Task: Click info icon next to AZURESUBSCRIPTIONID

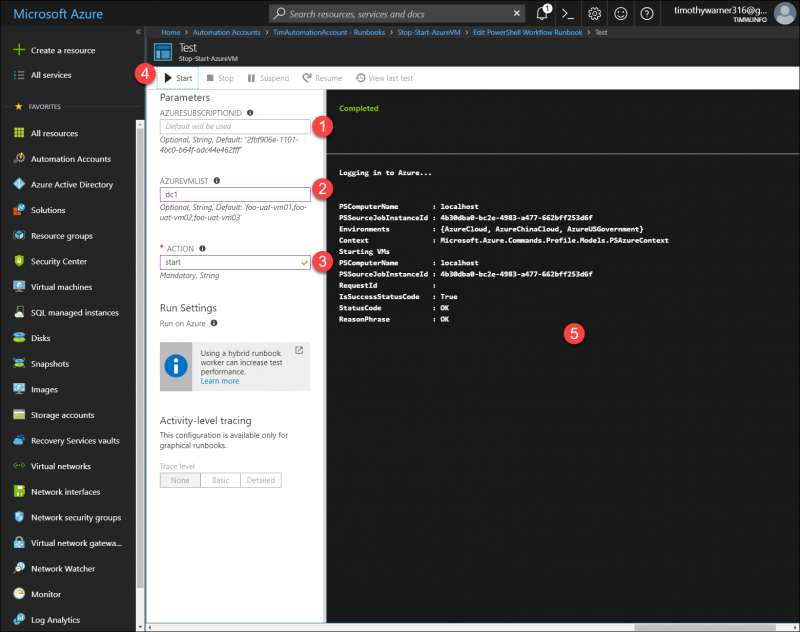Action: 250,113
